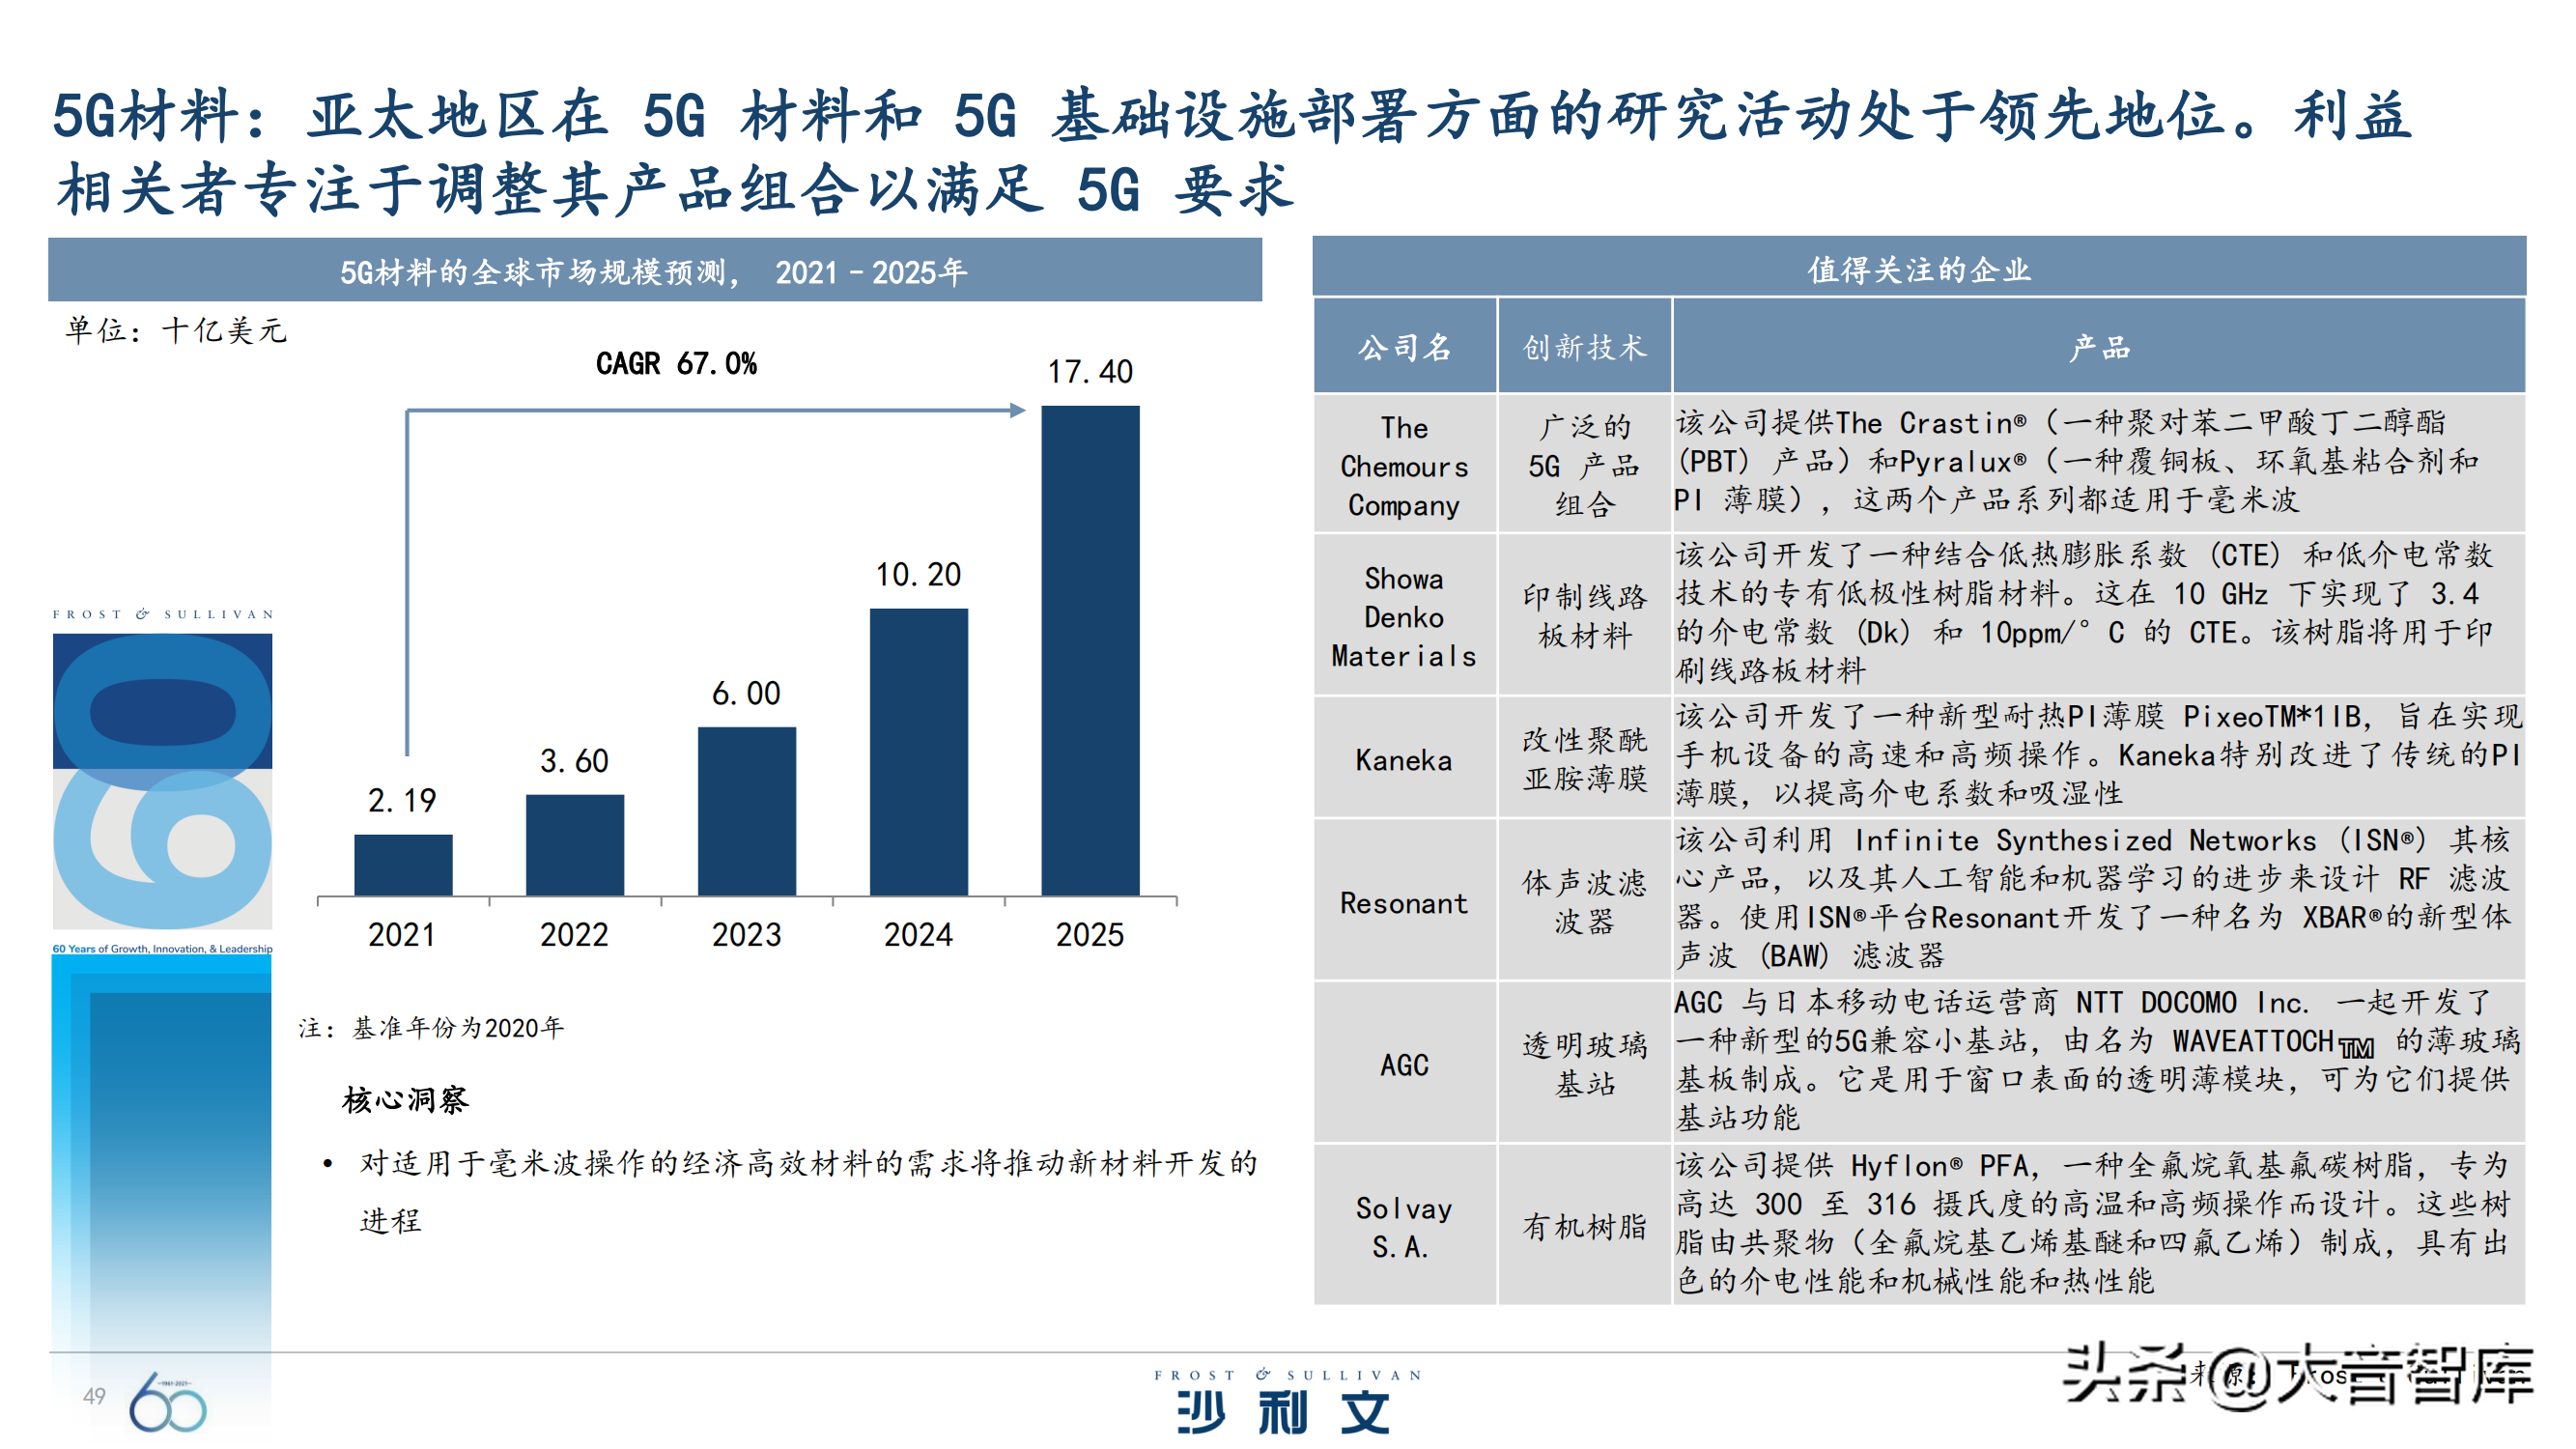This screenshot has width=2576, height=1449.
Task: Click the 产品 column header
Action: 2099,347
